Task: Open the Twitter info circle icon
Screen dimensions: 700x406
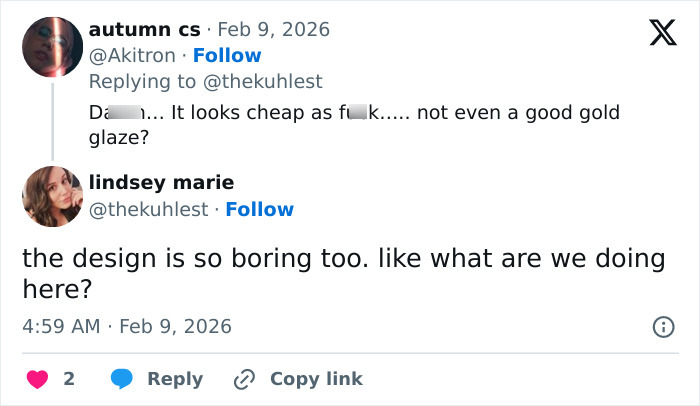Action: [662, 326]
